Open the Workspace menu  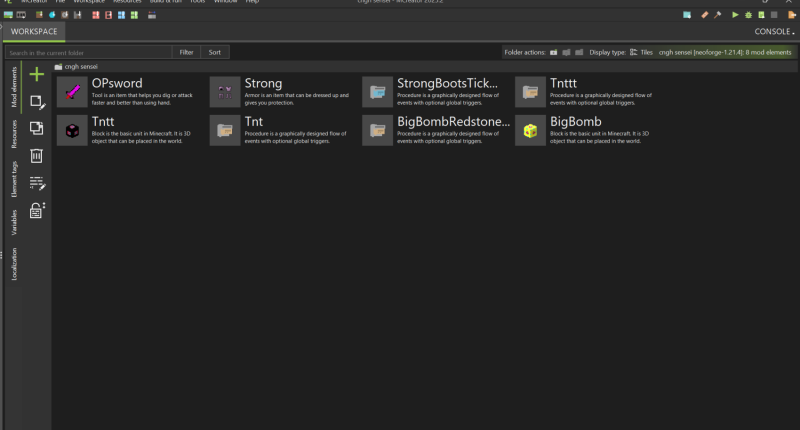coord(89,2)
